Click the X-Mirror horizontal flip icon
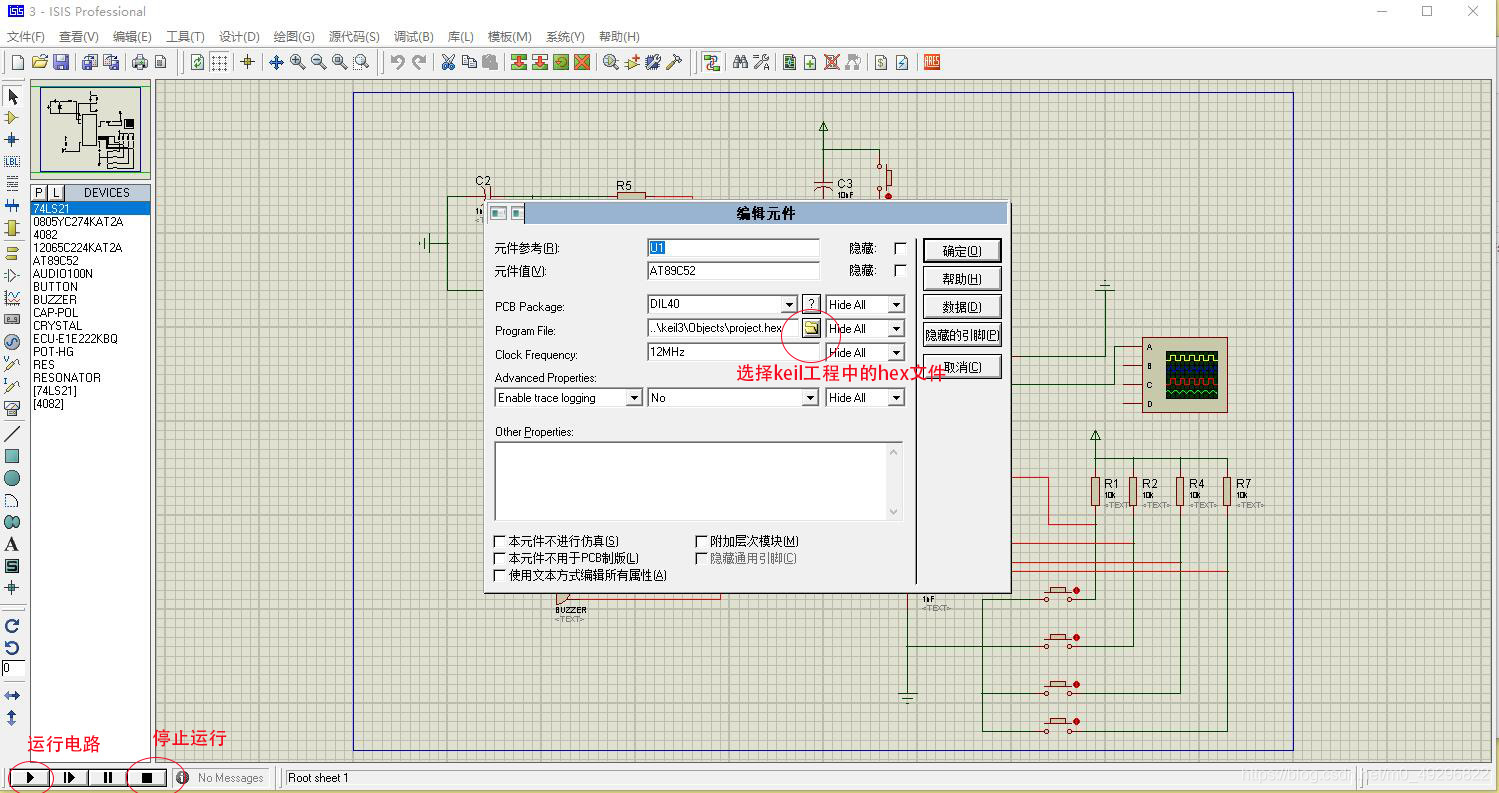Image resolution: width=1499 pixels, height=793 pixels. (x=12, y=695)
